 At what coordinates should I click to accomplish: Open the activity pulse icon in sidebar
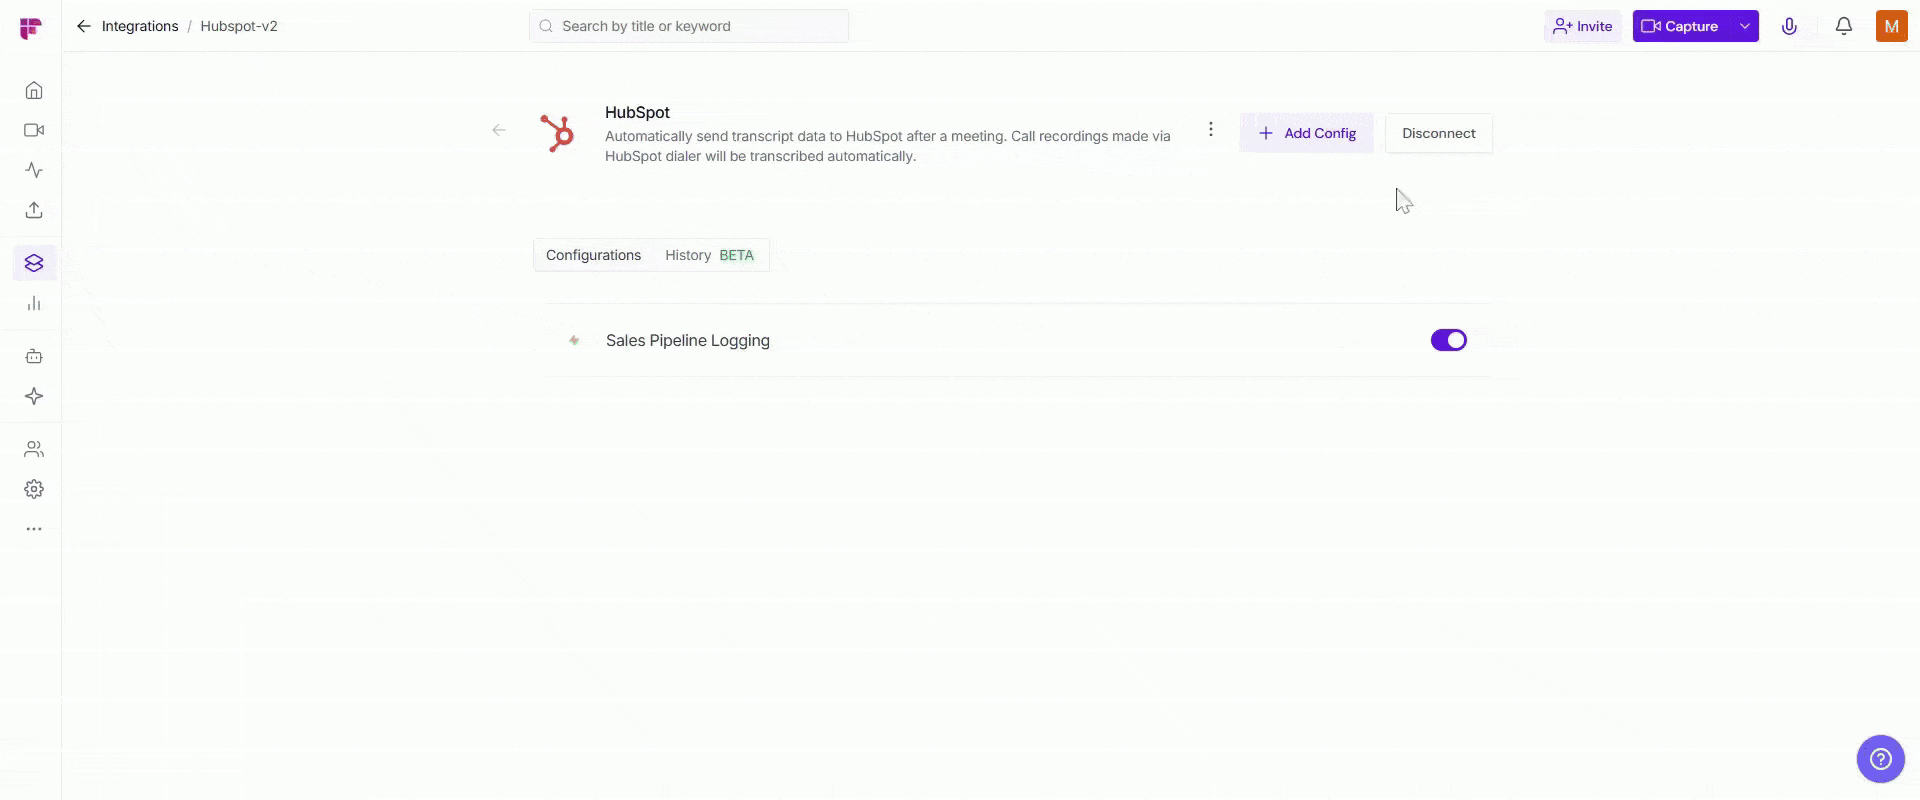coord(34,170)
